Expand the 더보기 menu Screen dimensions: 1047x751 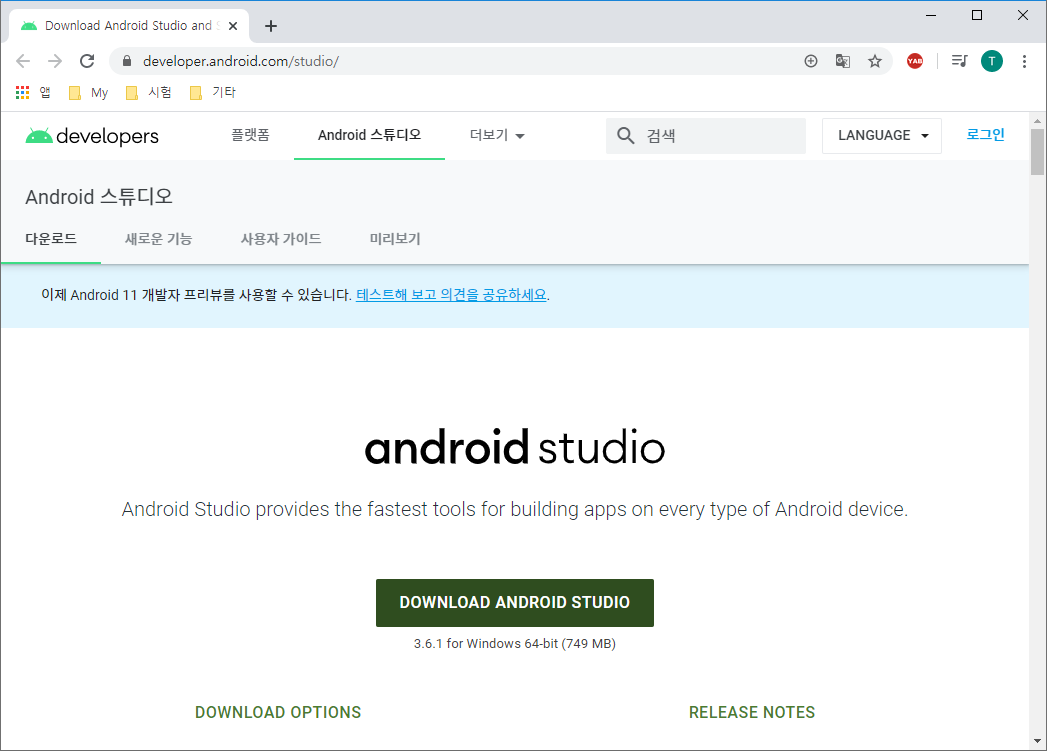(497, 136)
